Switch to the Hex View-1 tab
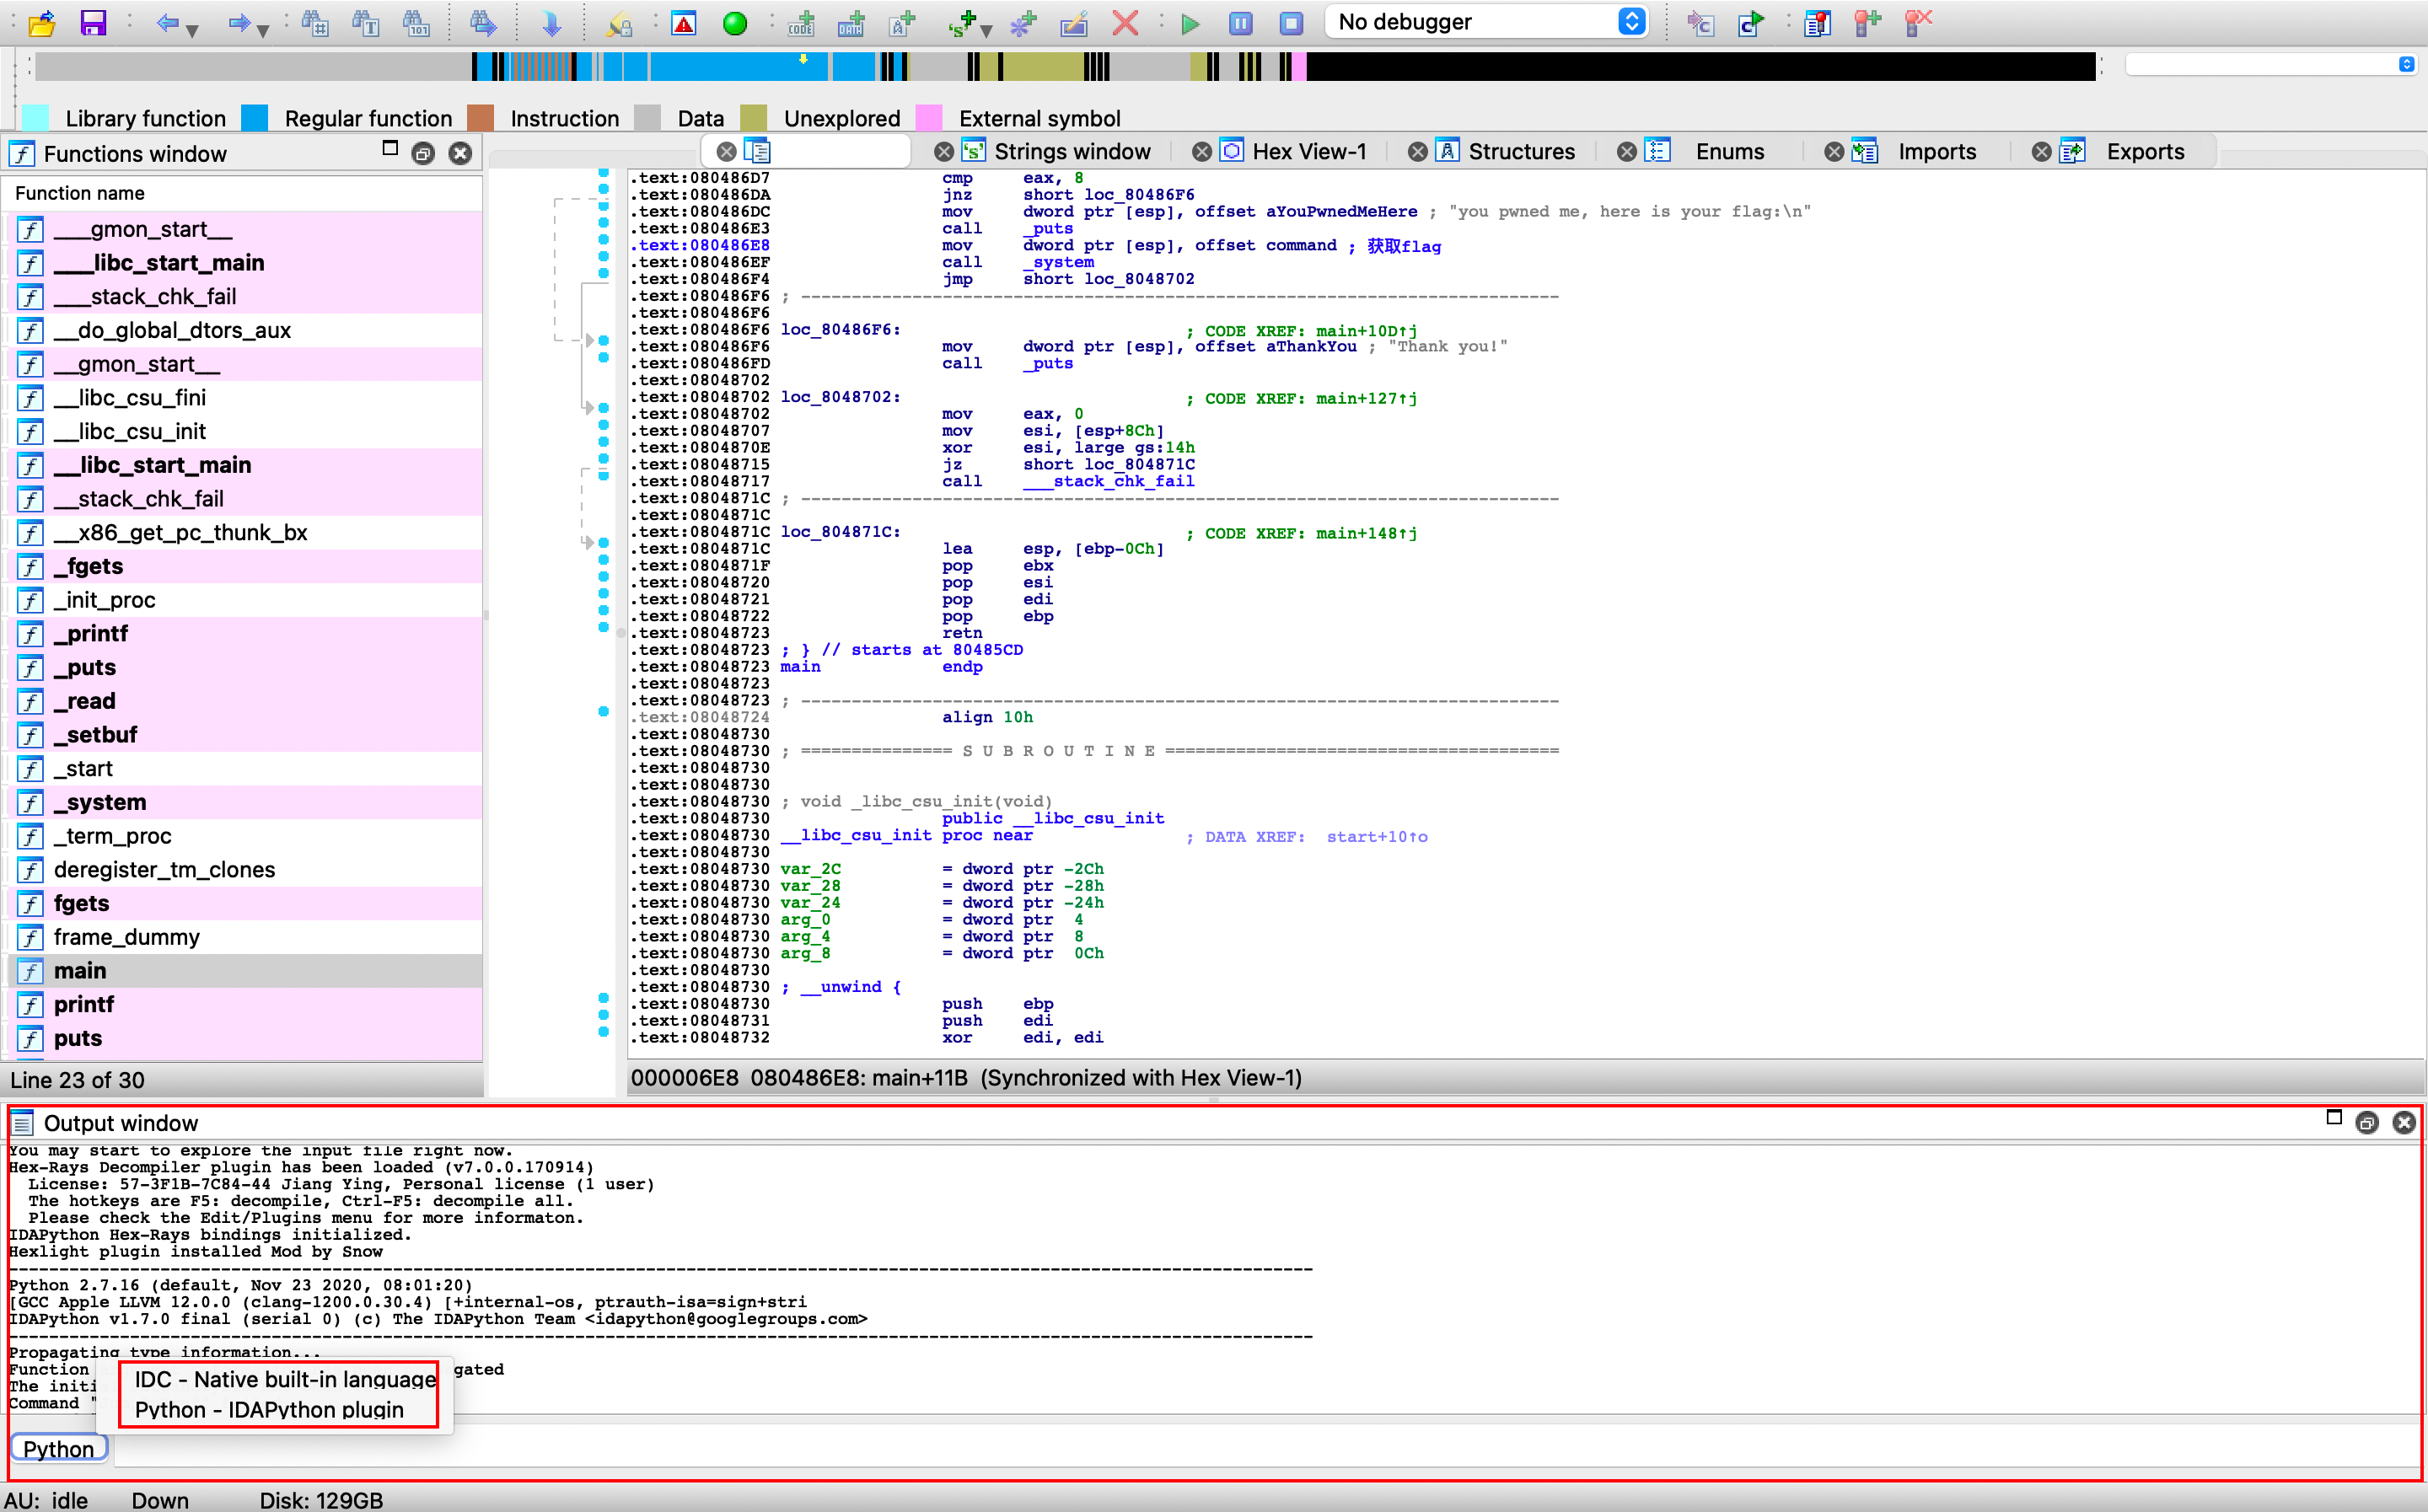This screenshot has height=1512, width=2428. (x=1308, y=151)
